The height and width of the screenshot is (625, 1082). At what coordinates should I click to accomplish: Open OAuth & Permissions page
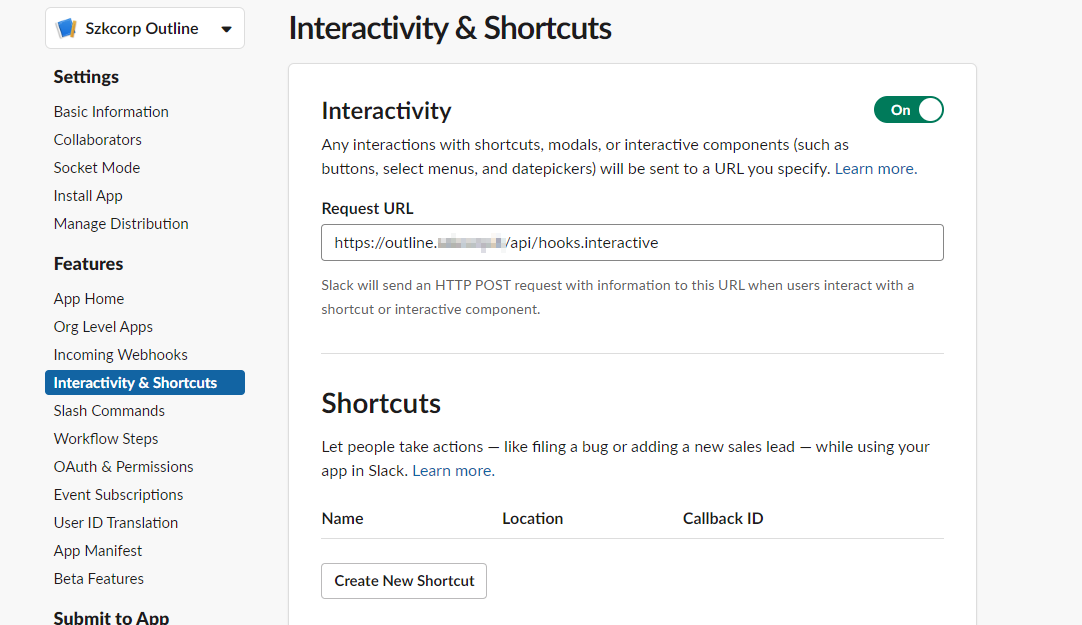click(124, 467)
